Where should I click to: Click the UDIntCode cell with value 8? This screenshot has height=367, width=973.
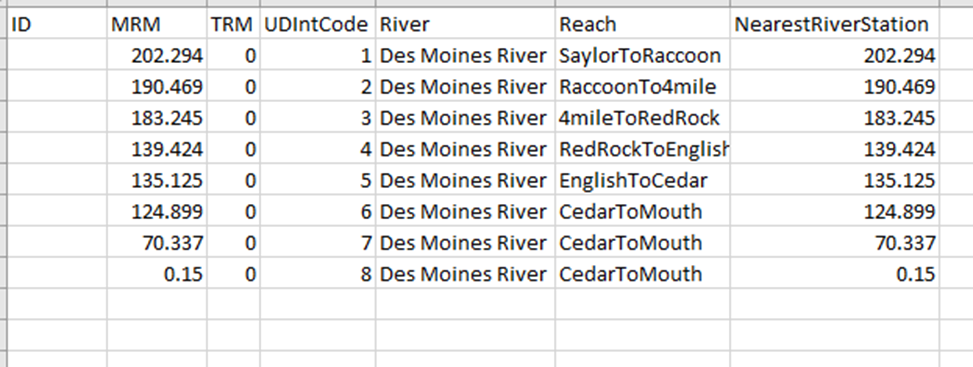tap(318, 273)
